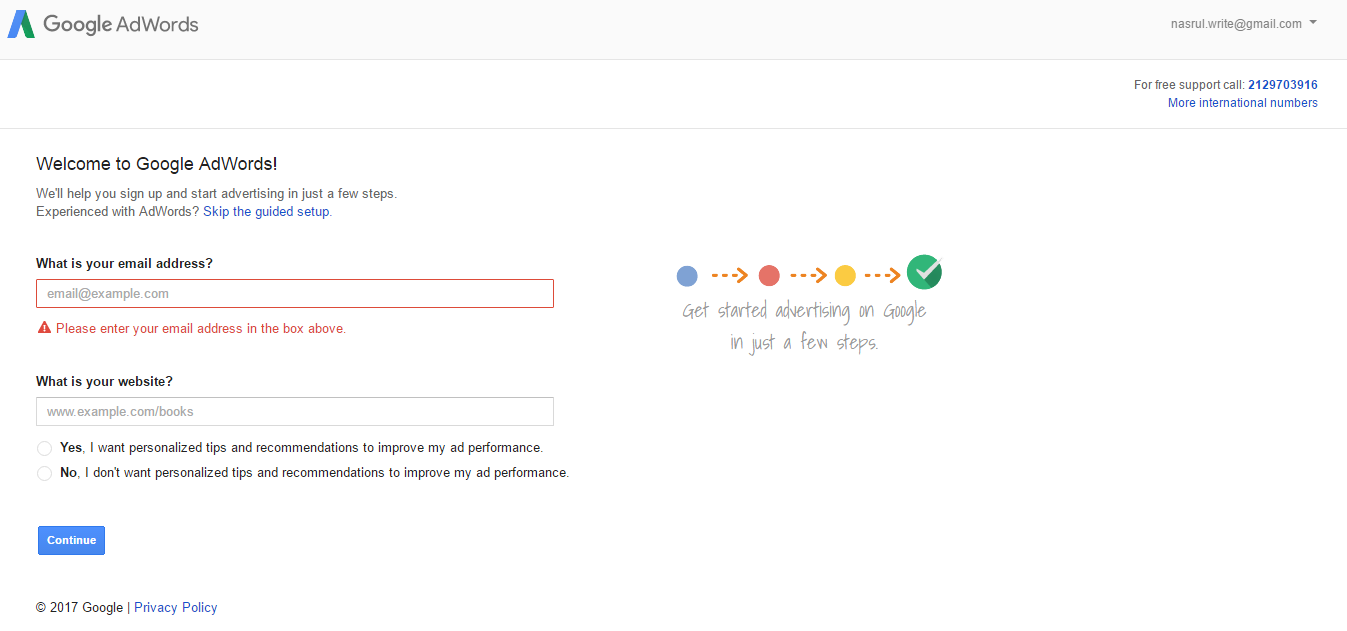This screenshot has width=1347, height=631.
Task: Open the nasrul.write@gmail.com account dropdown
Action: point(1243,24)
